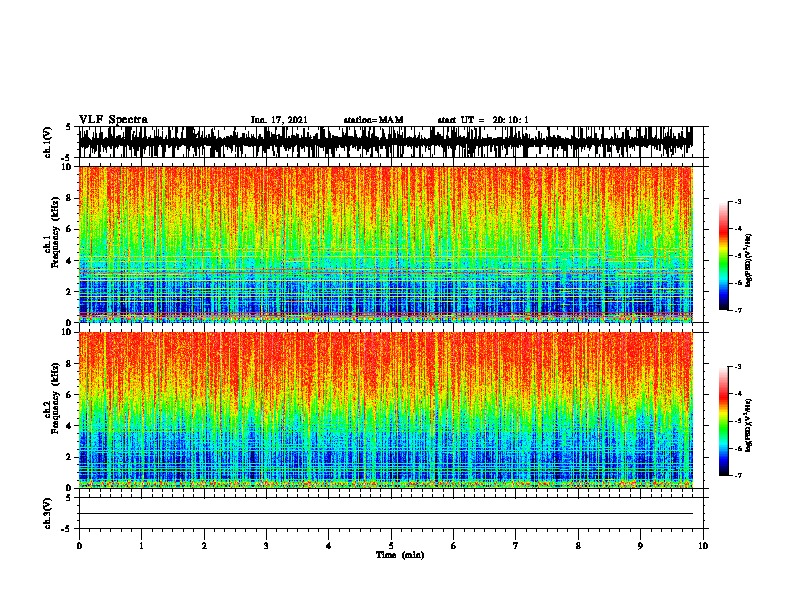Click the ch.1 color scale bar
Image resolution: width=792 pixels, height=612 pixels.
coord(723,256)
